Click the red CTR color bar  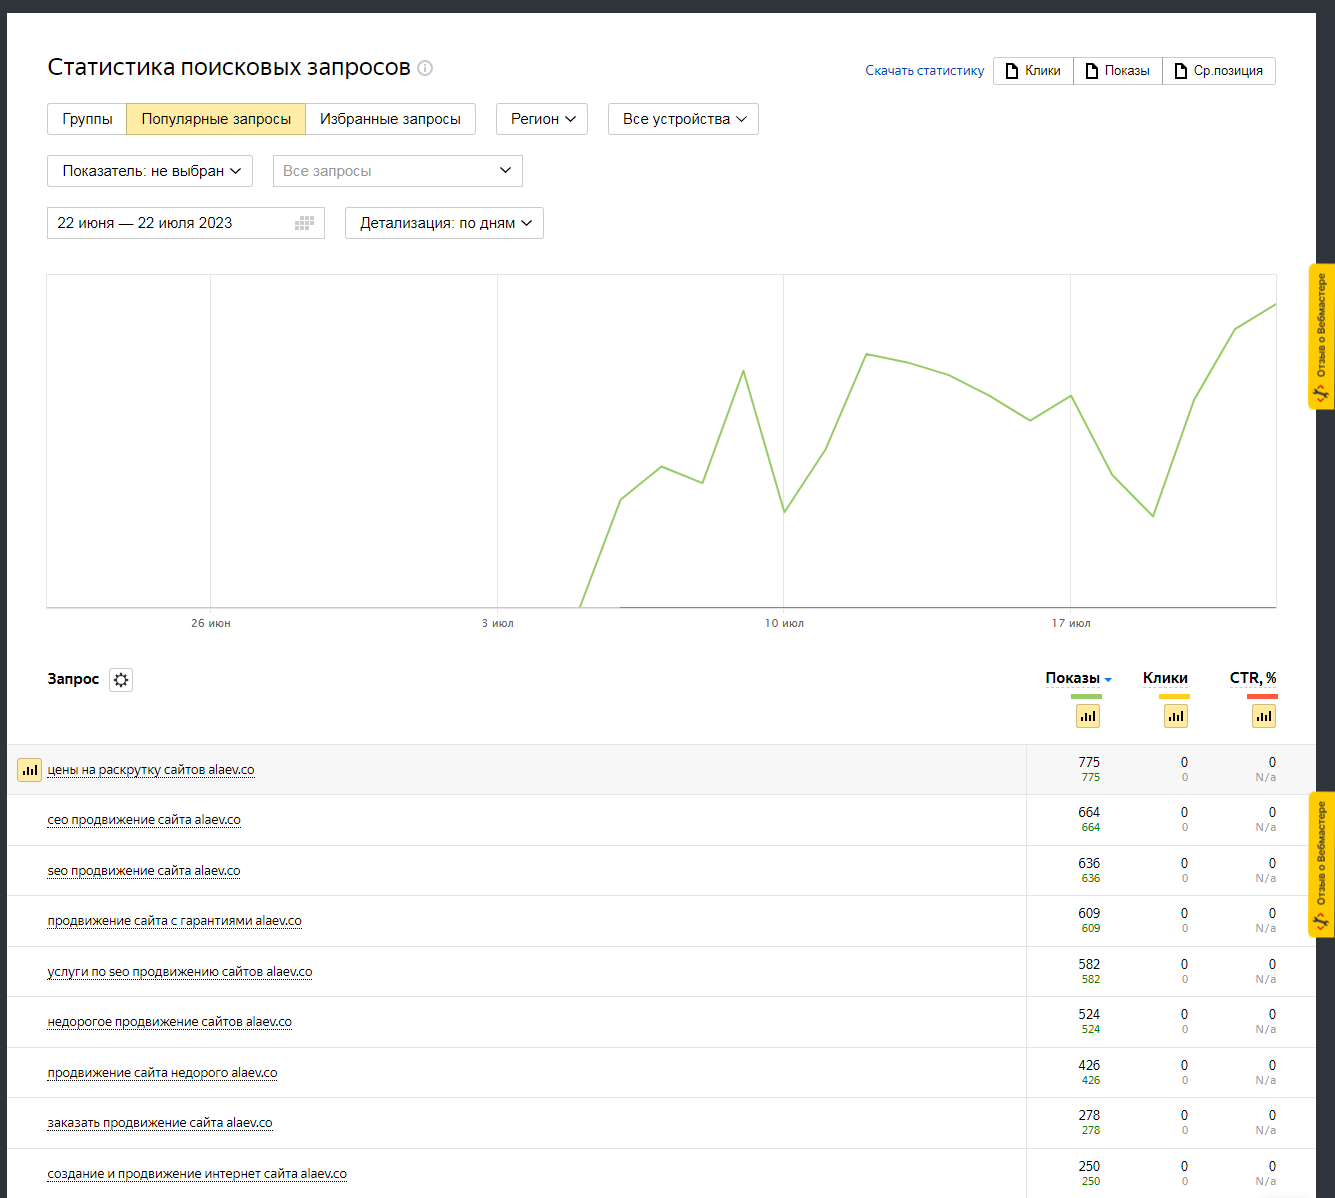pyautogui.click(x=1262, y=696)
